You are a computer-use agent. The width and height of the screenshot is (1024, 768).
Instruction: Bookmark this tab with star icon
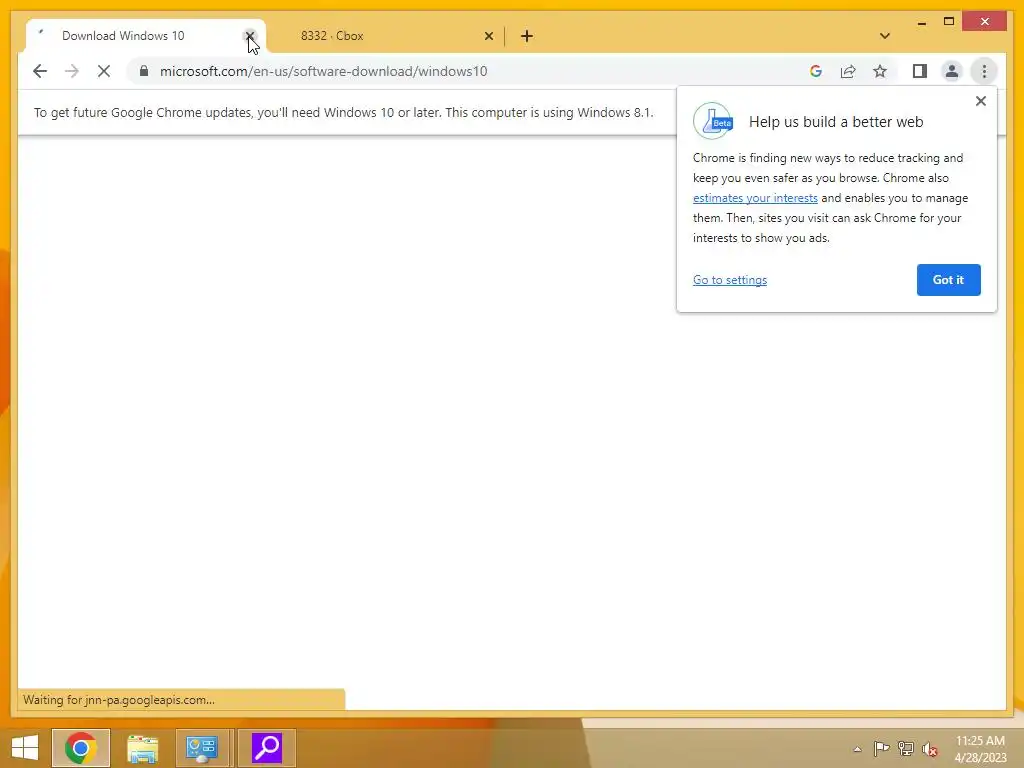880,71
